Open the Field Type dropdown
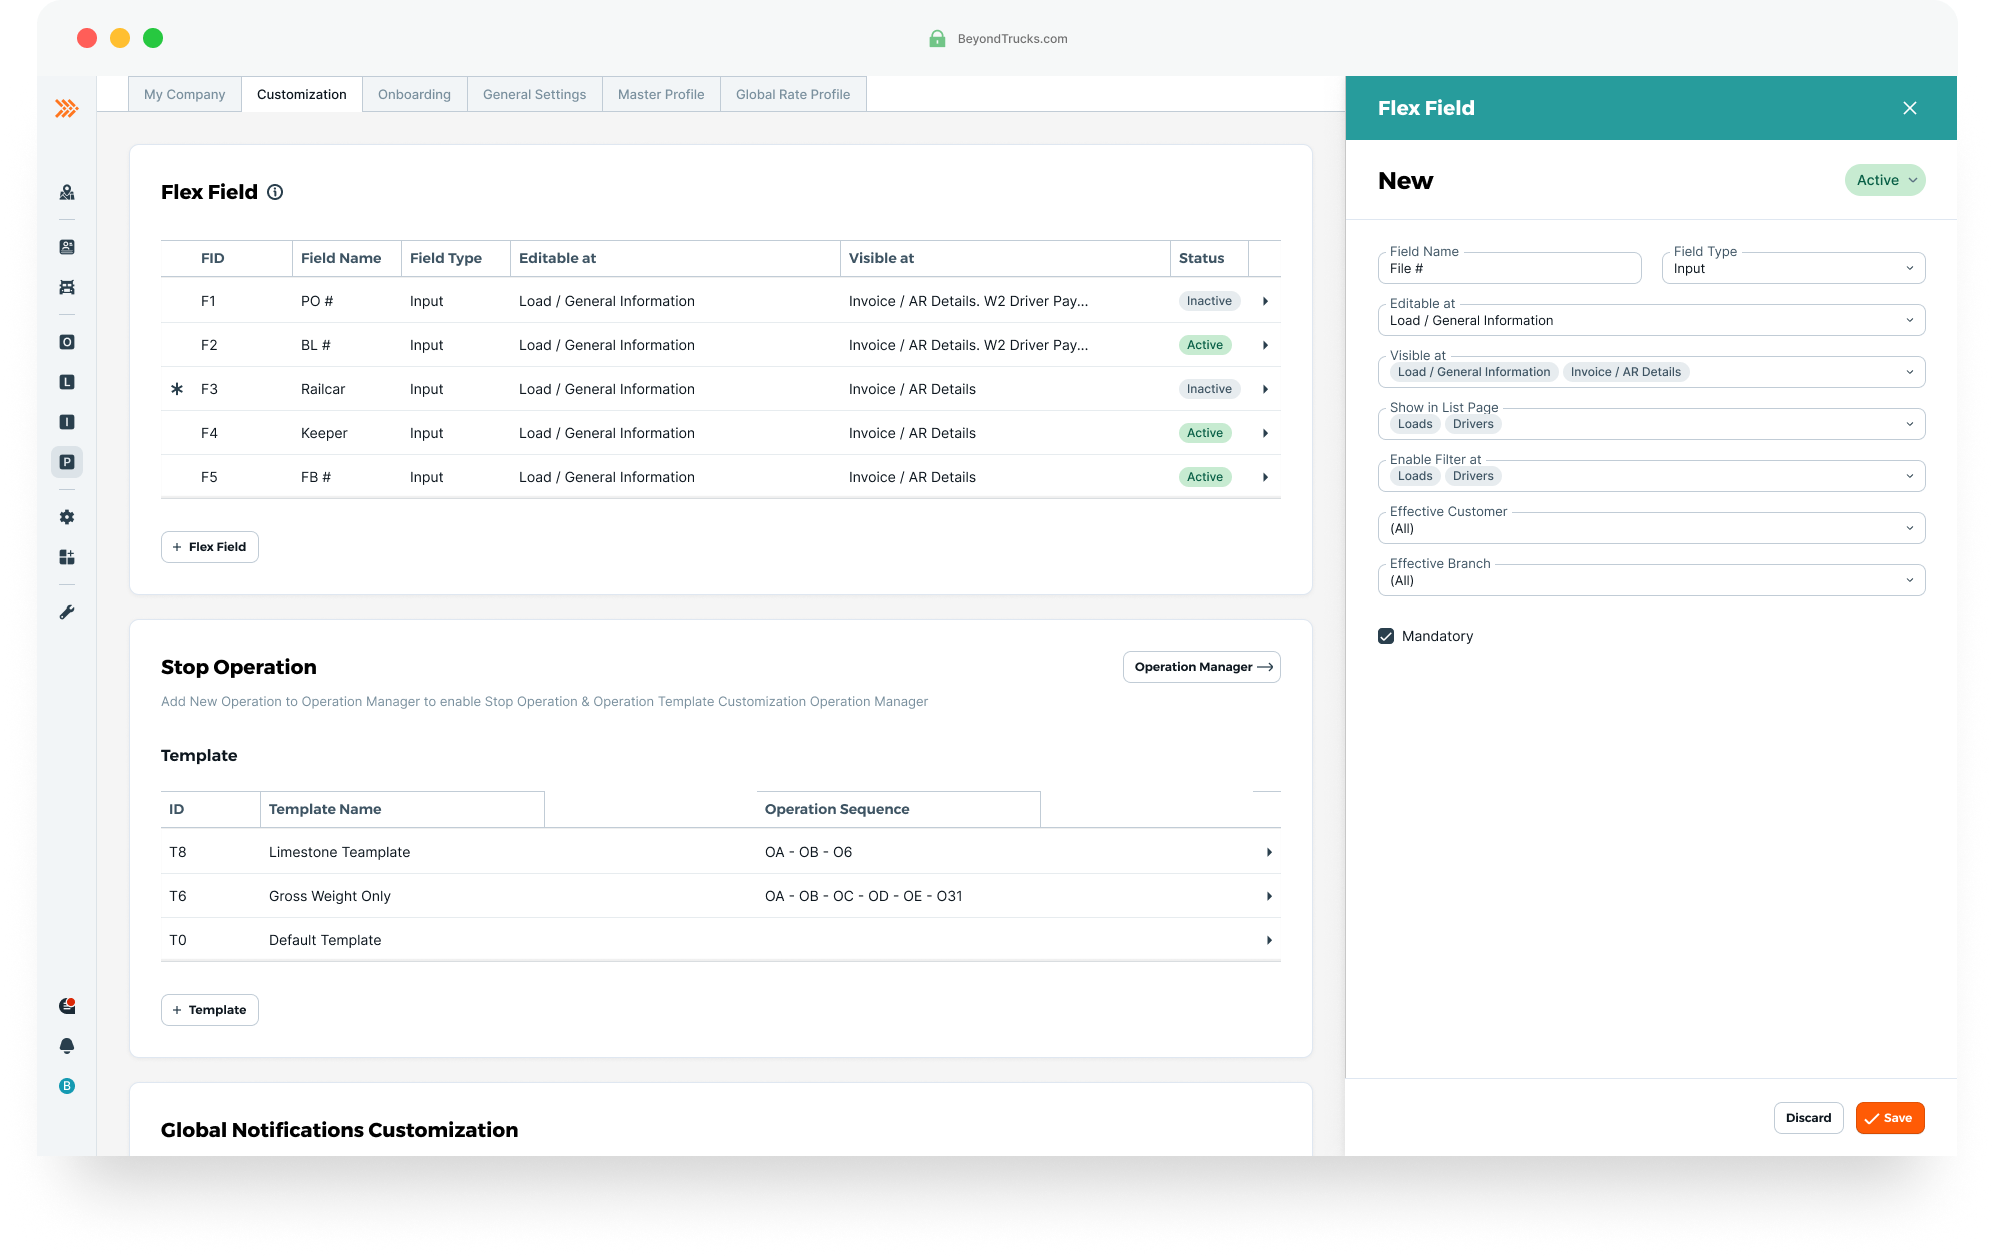The image size is (1993, 1257). click(x=1792, y=268)
